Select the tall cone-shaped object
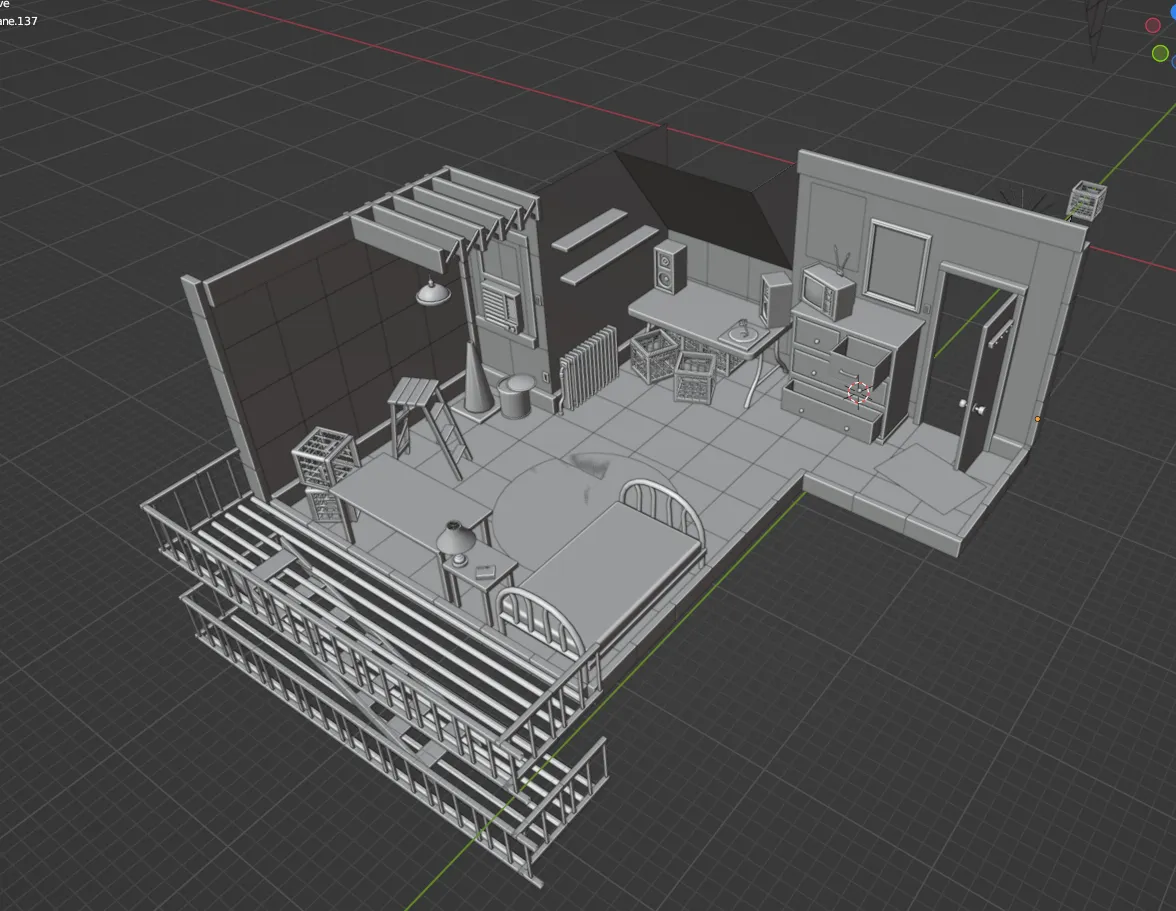The image size is (1176, 911). pos(477,379)
